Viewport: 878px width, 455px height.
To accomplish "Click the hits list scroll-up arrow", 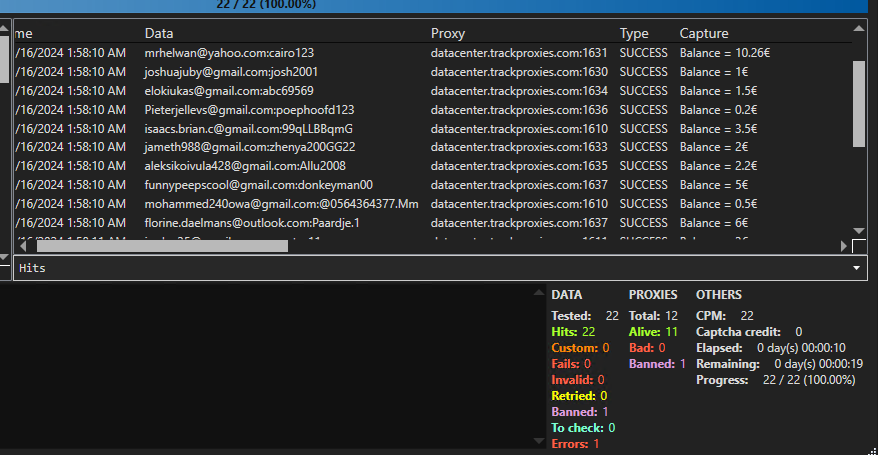I will click(859, 29).
